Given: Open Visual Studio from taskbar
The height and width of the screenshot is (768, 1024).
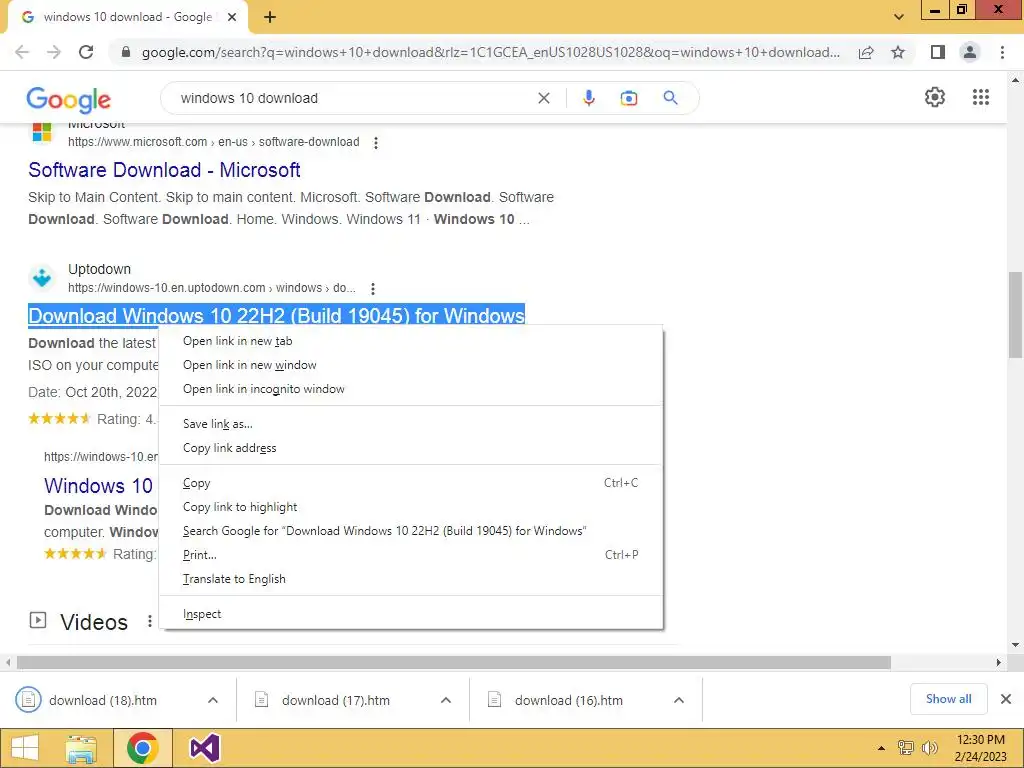Looking at the screenshot, I should click(x=204, y=748).
